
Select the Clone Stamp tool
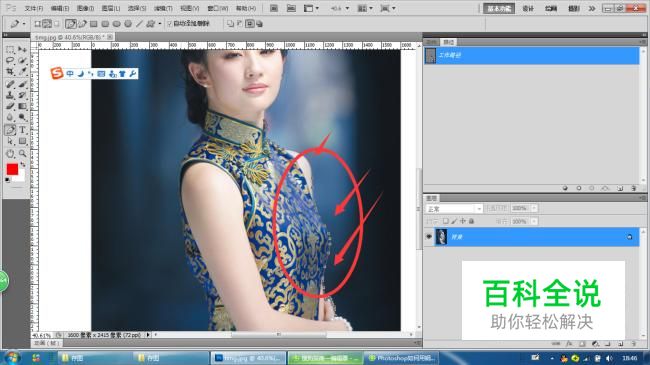pyautogui.click(x=10, y=95)
